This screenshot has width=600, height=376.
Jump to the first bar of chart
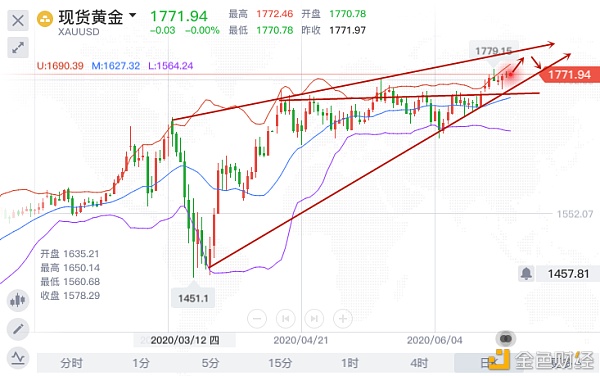point(285,318)
